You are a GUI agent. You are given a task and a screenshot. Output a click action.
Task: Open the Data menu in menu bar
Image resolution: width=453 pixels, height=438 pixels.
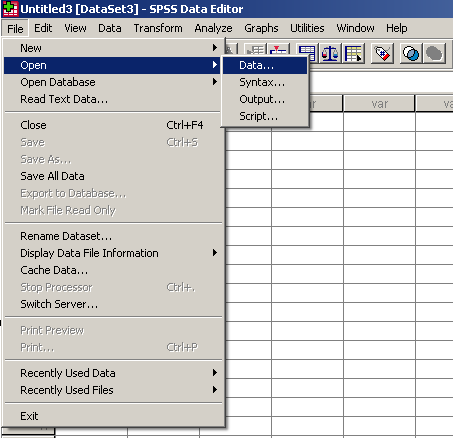[x=110, y=28]
